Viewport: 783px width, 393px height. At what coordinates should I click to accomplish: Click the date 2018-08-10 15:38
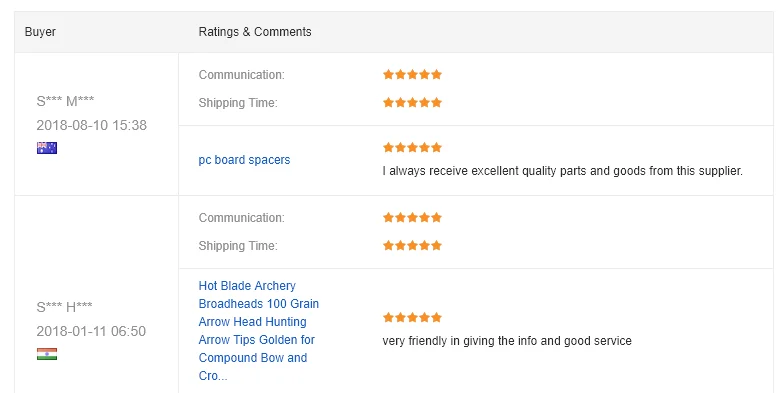pyautogui.click(x=91, y=125)
